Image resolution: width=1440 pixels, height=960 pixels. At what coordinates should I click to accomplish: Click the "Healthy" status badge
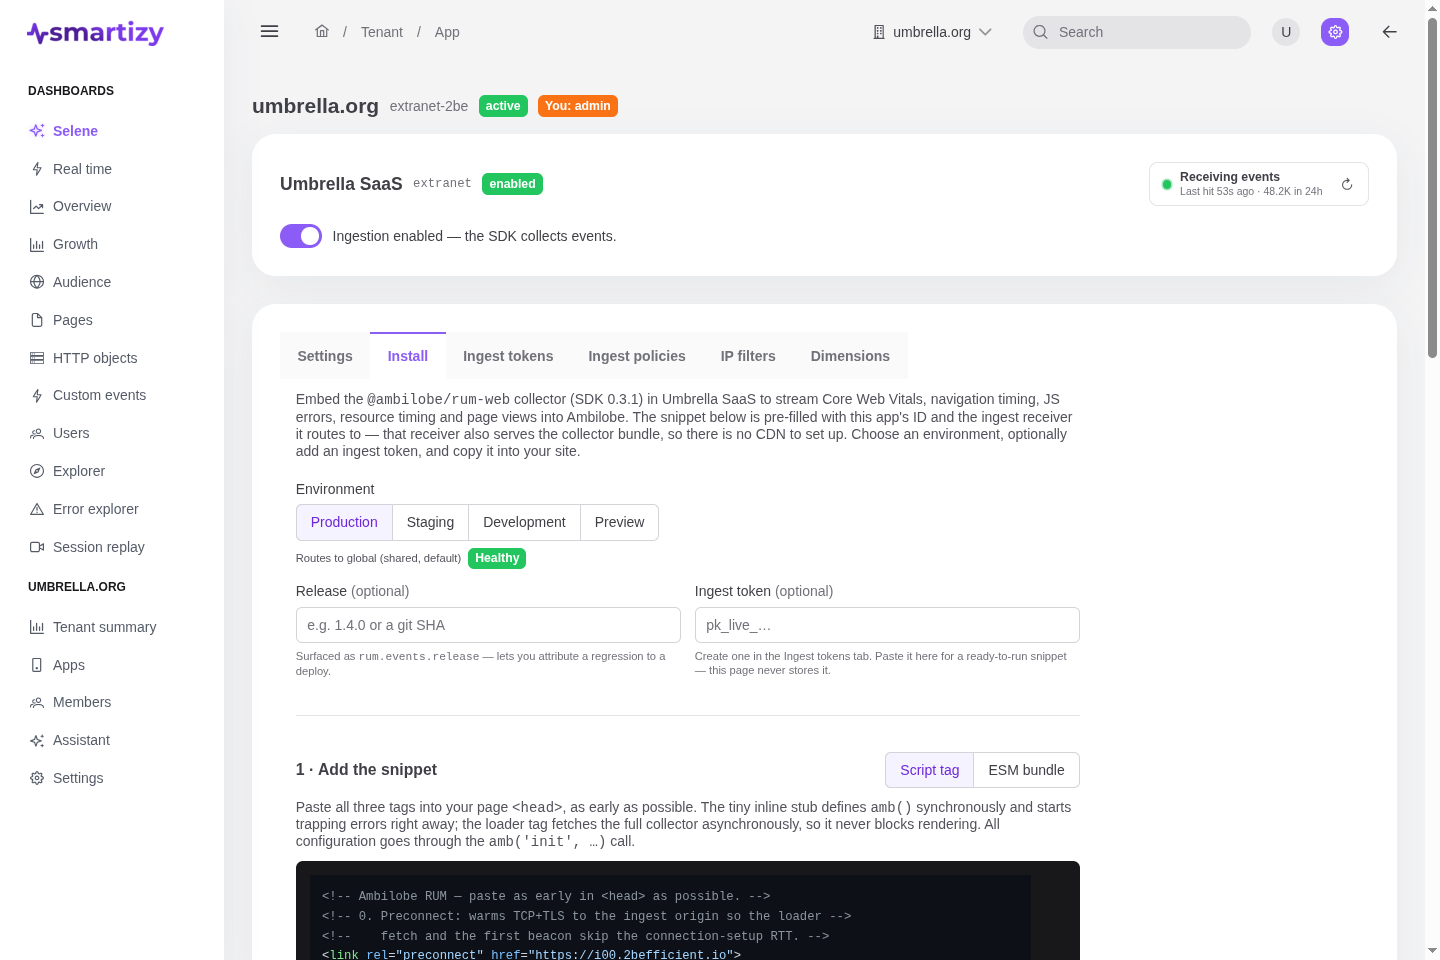pyautogui.click(x=497, y=558)
